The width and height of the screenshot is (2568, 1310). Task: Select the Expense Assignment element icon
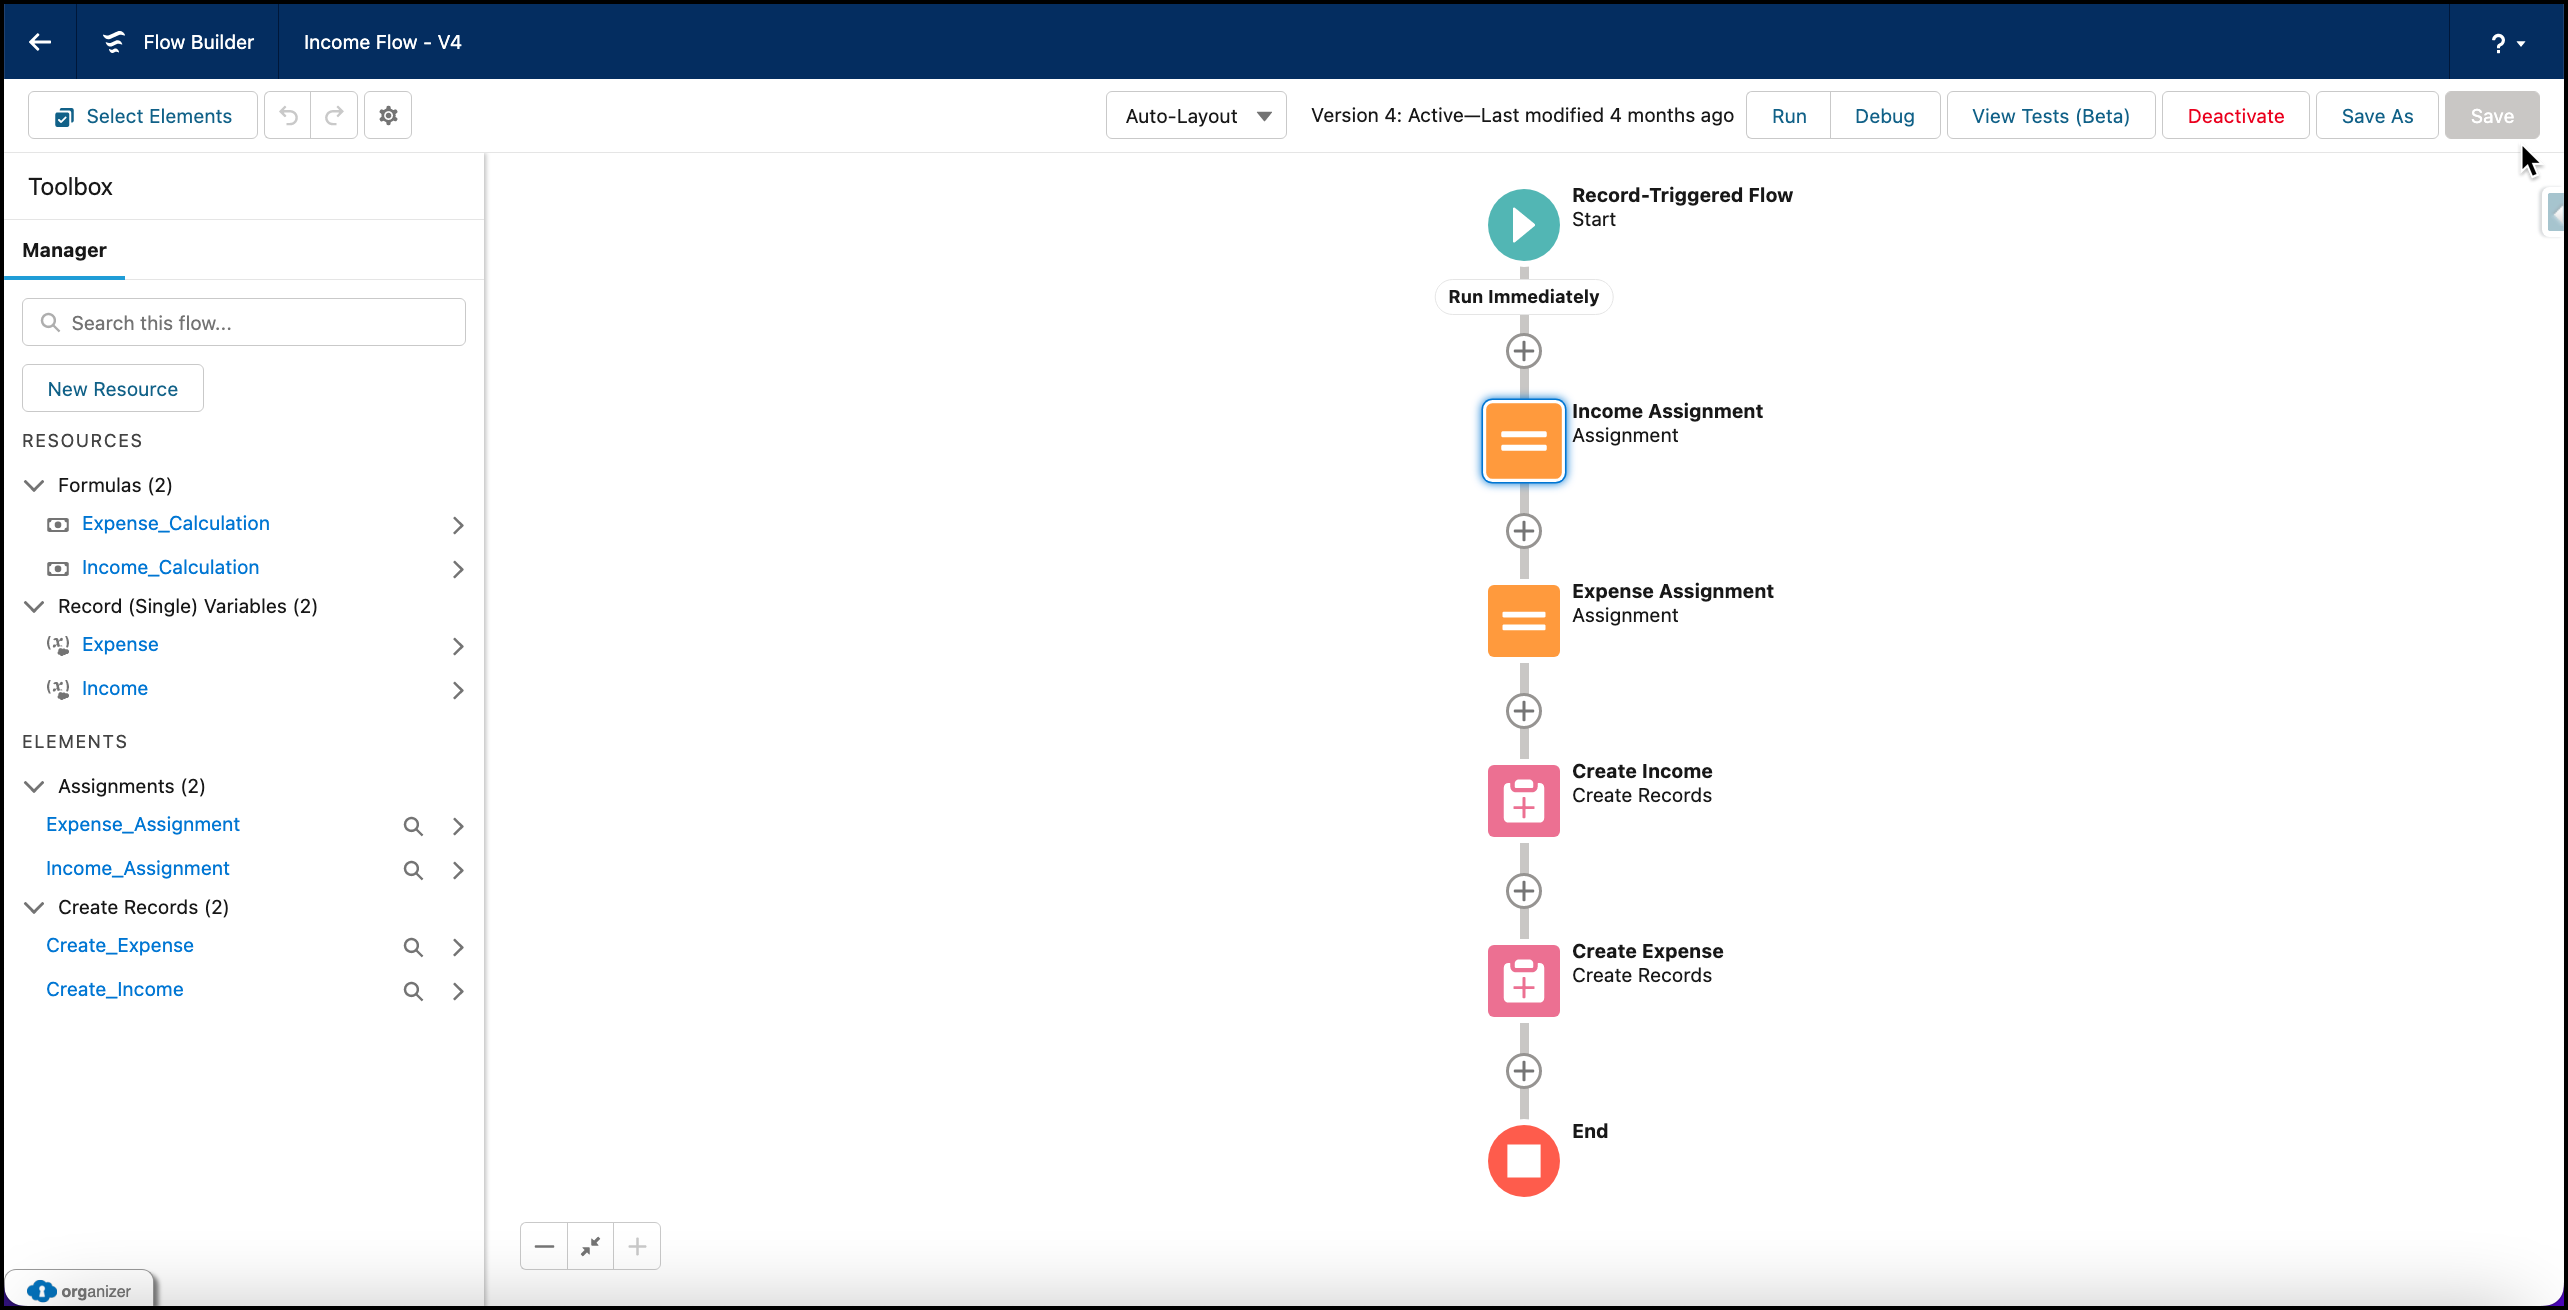coord(1523,621)
